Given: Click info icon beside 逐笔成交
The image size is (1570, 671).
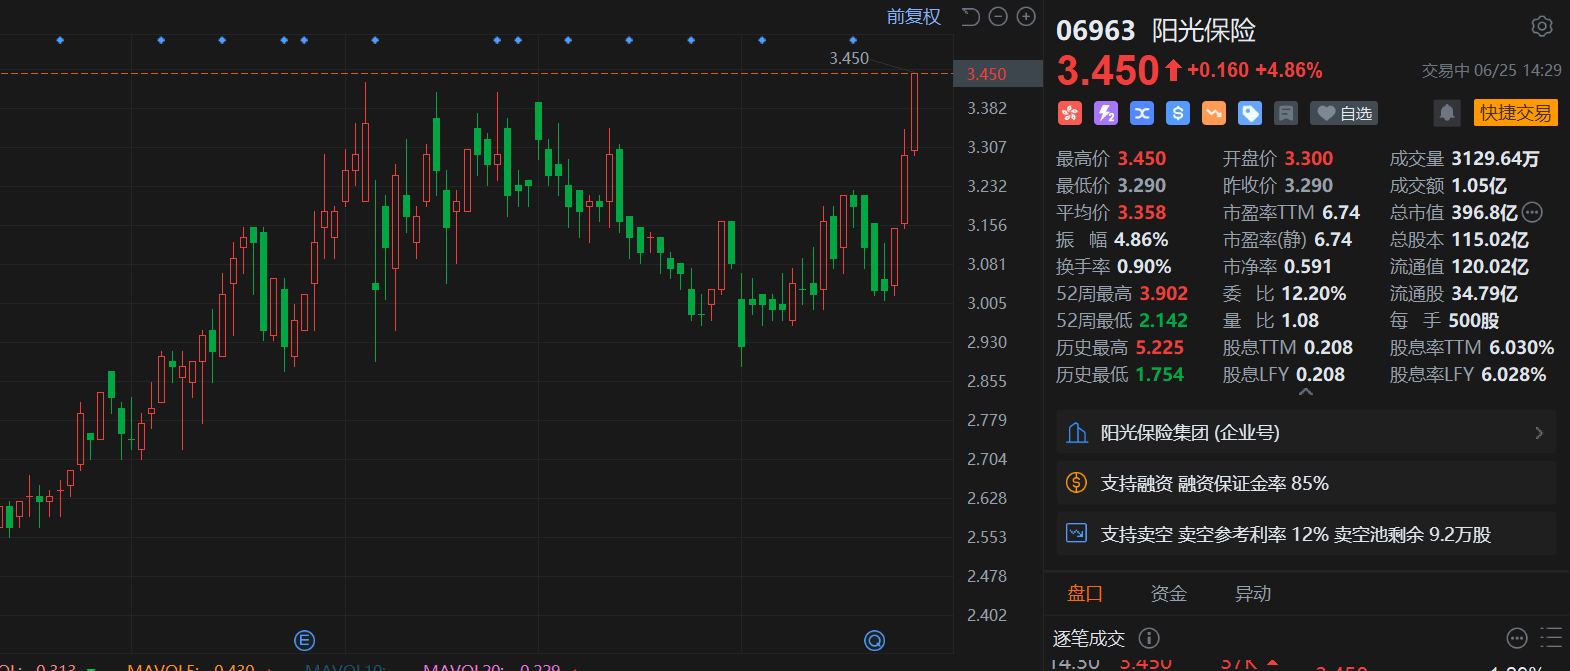Looking at the screenshot, I should click(x=1149, y=638).
